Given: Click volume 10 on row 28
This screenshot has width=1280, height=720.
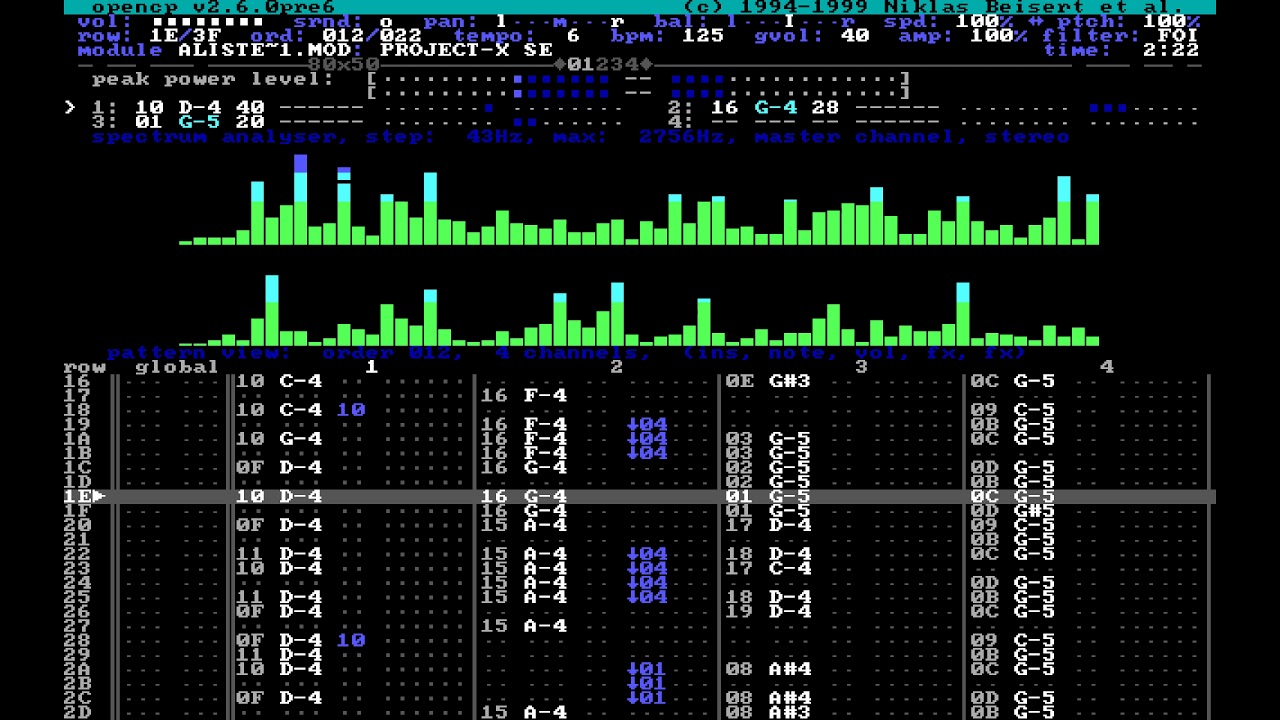Looking at the screenshot, I should pos(351,640).
